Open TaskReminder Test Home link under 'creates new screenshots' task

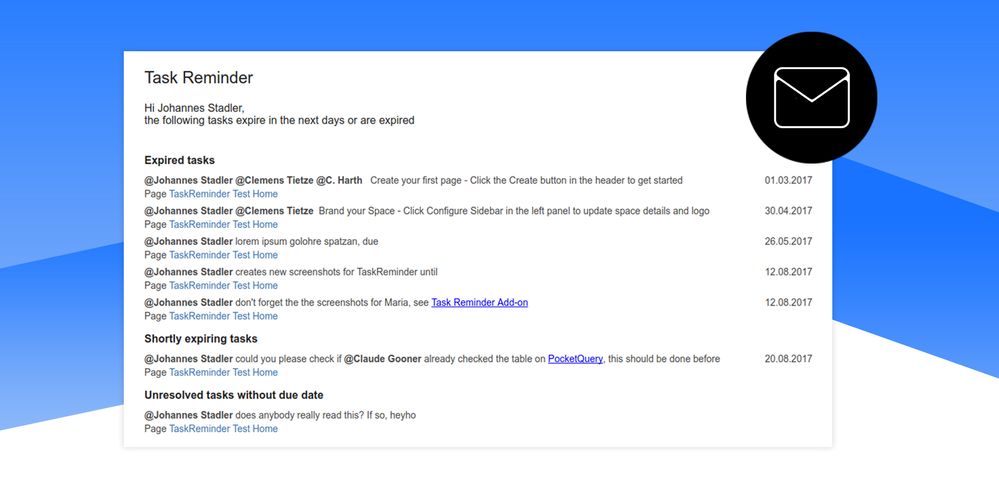point(223,286)
